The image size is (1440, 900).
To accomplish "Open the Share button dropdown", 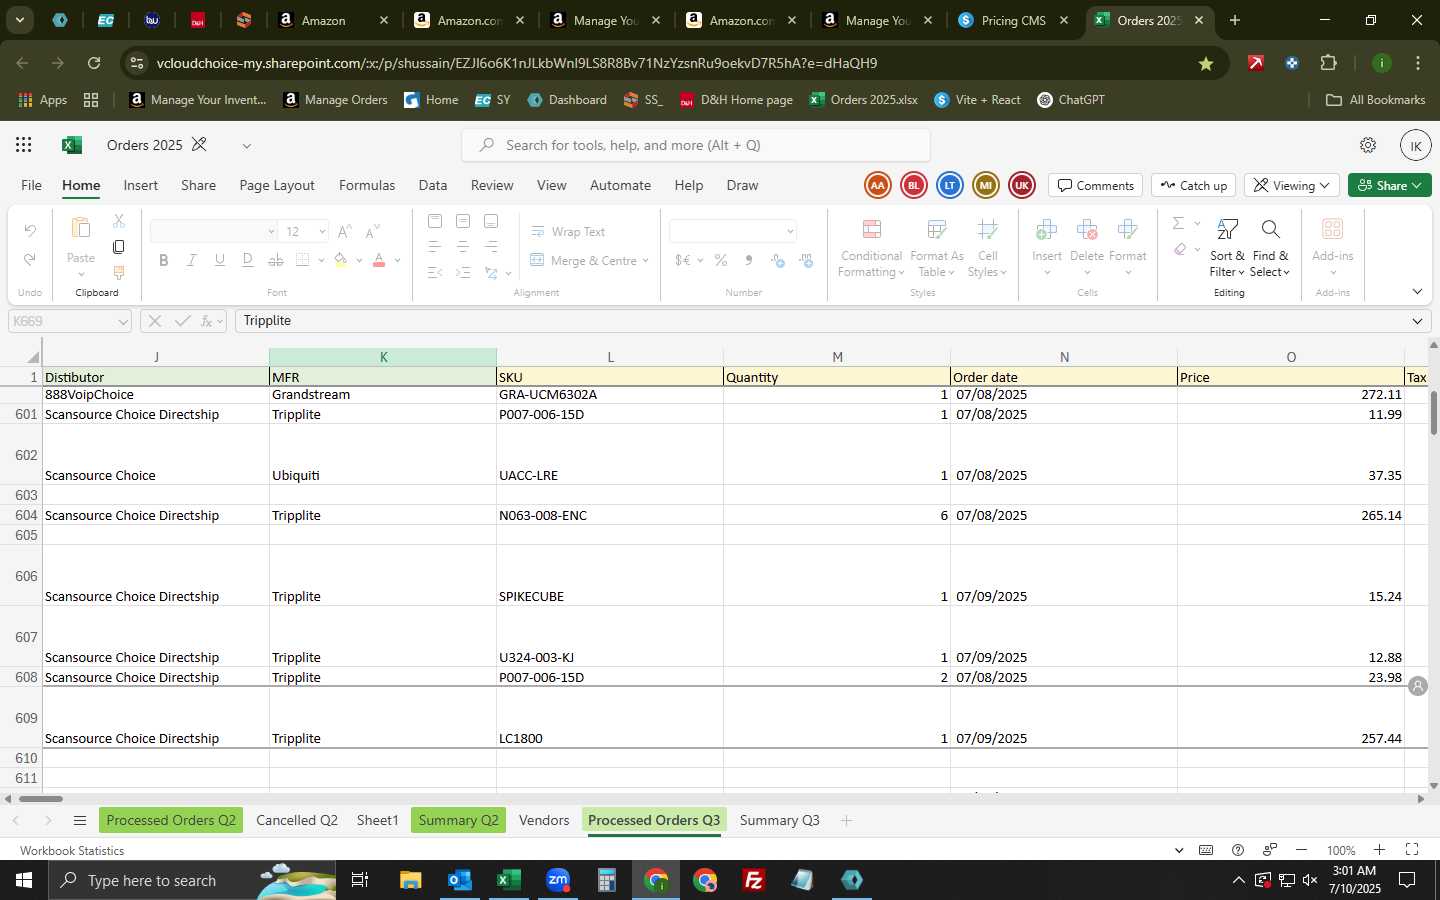I will pyautogui.click(x=1390, y=185).
